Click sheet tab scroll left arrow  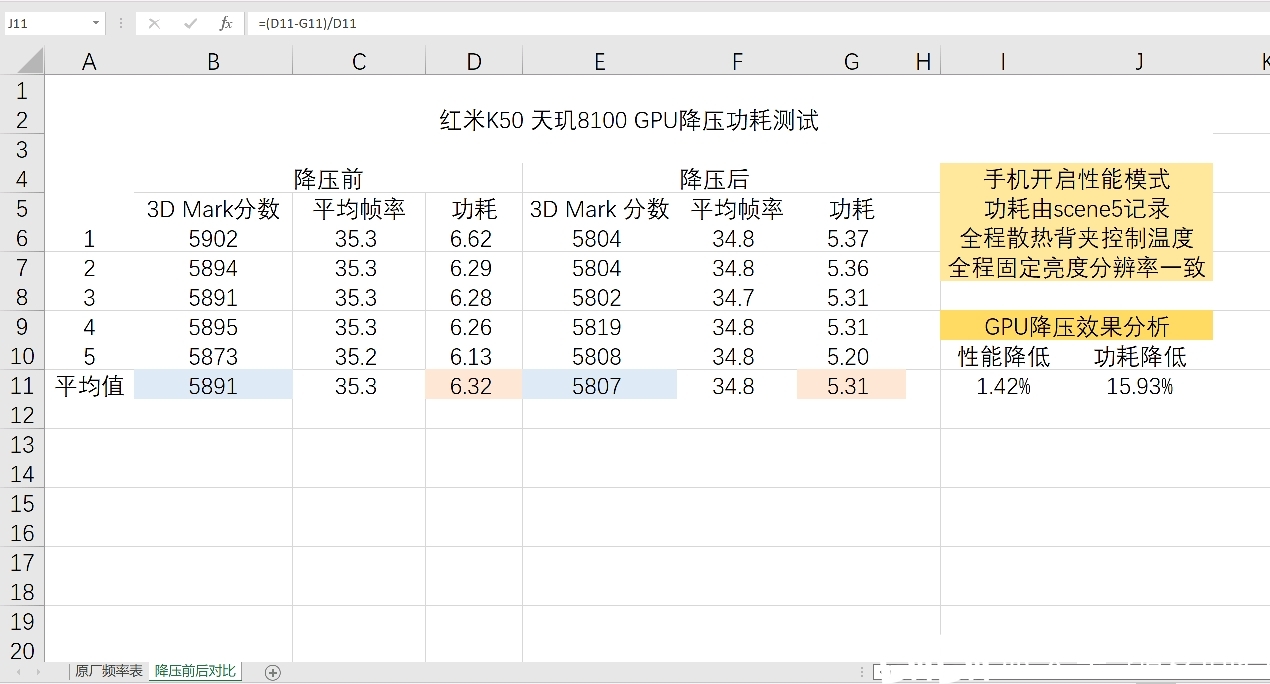18,672
